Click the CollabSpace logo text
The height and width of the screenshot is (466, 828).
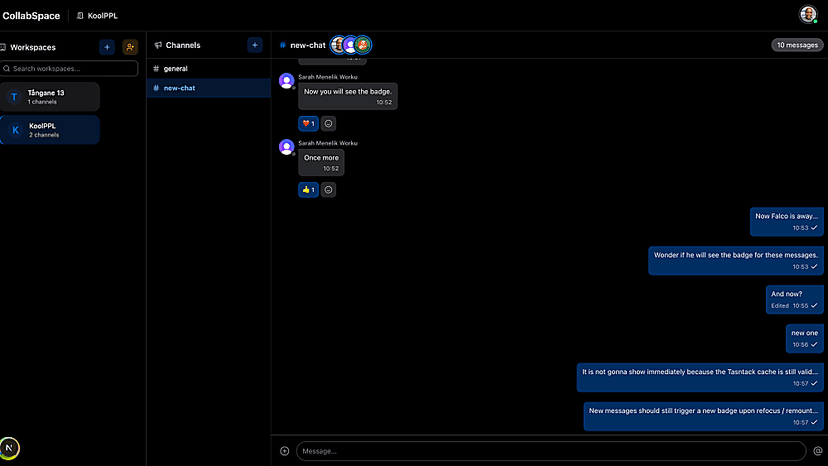(x=31, y=16)
